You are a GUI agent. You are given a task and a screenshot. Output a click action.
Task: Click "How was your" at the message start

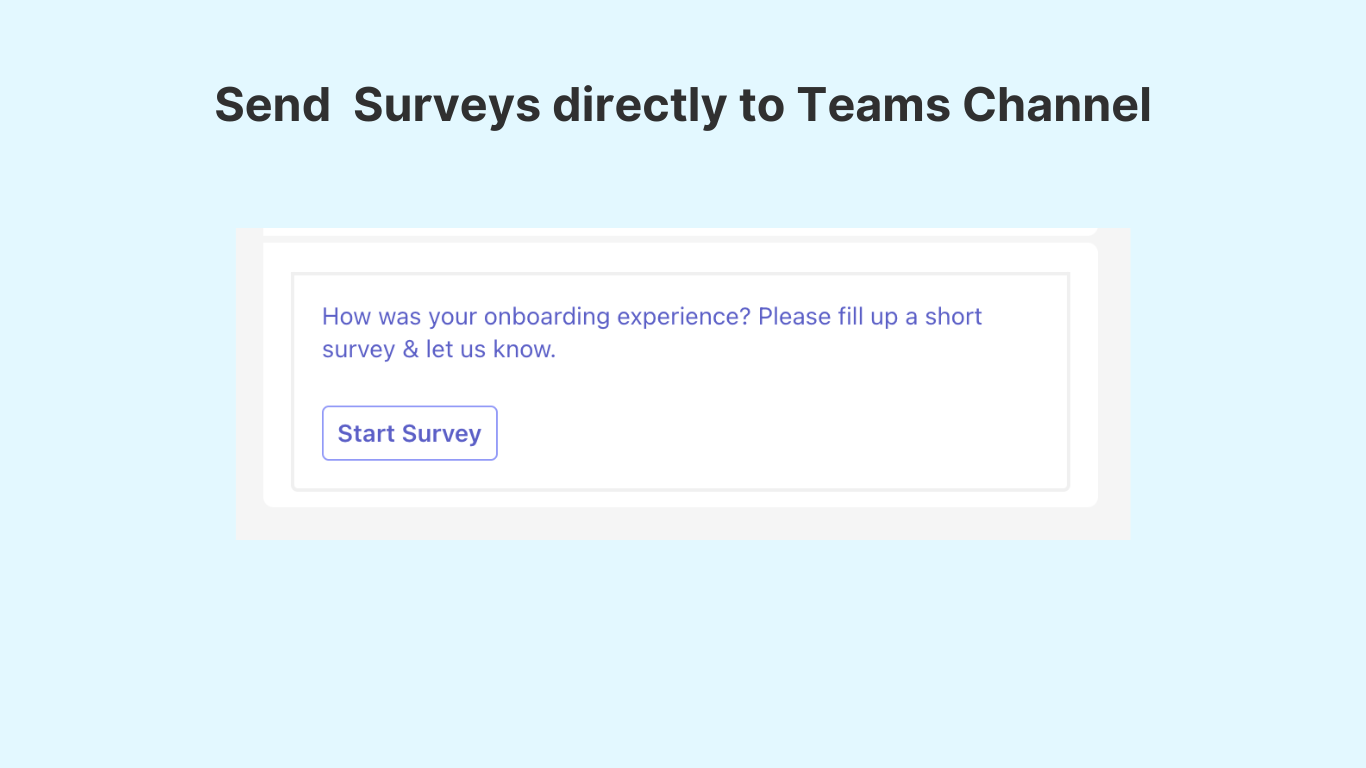coord(399,317)
